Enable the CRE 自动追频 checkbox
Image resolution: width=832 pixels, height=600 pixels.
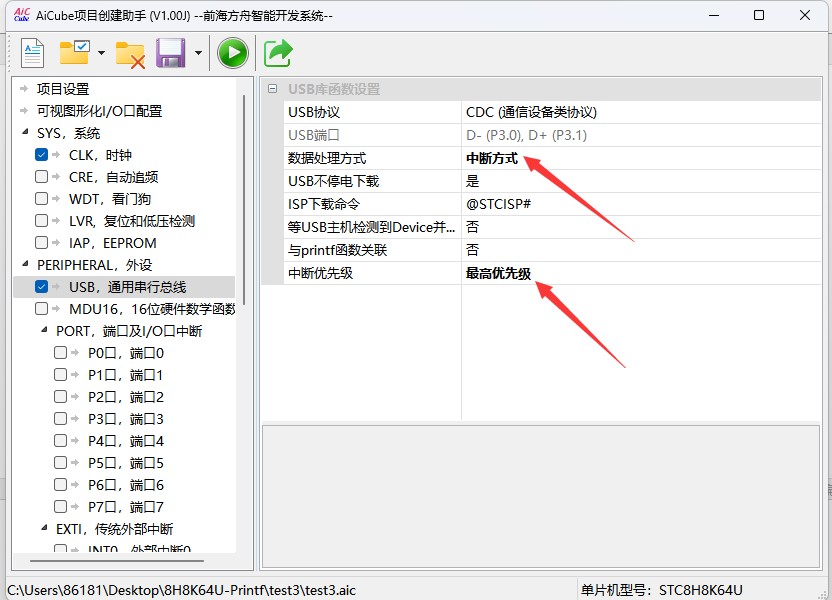(x=41, y=177)
